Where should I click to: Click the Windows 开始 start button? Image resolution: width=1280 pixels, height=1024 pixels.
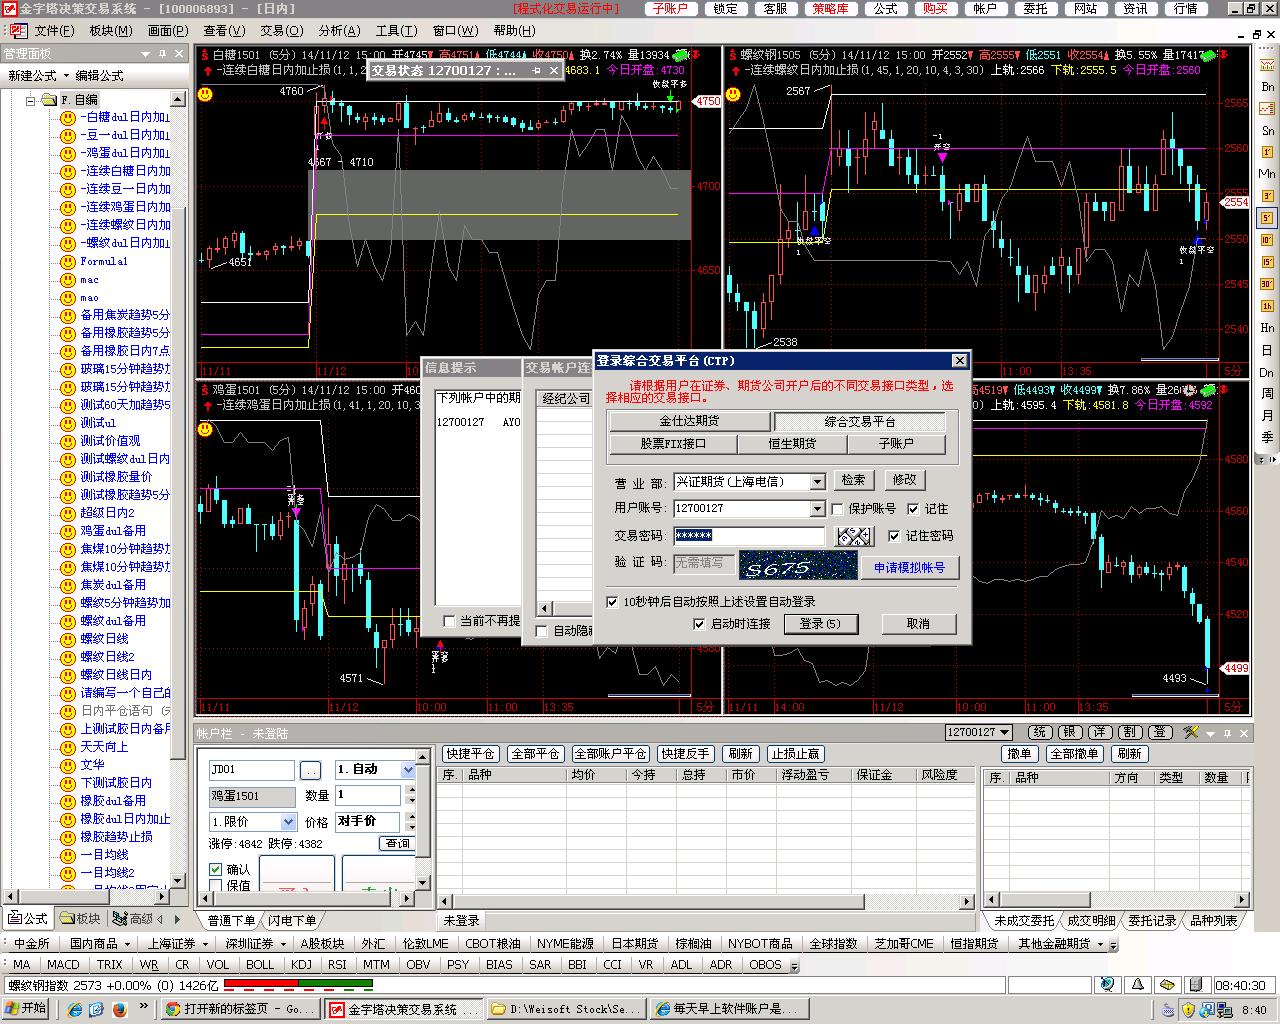click(x=27, y=1009)
